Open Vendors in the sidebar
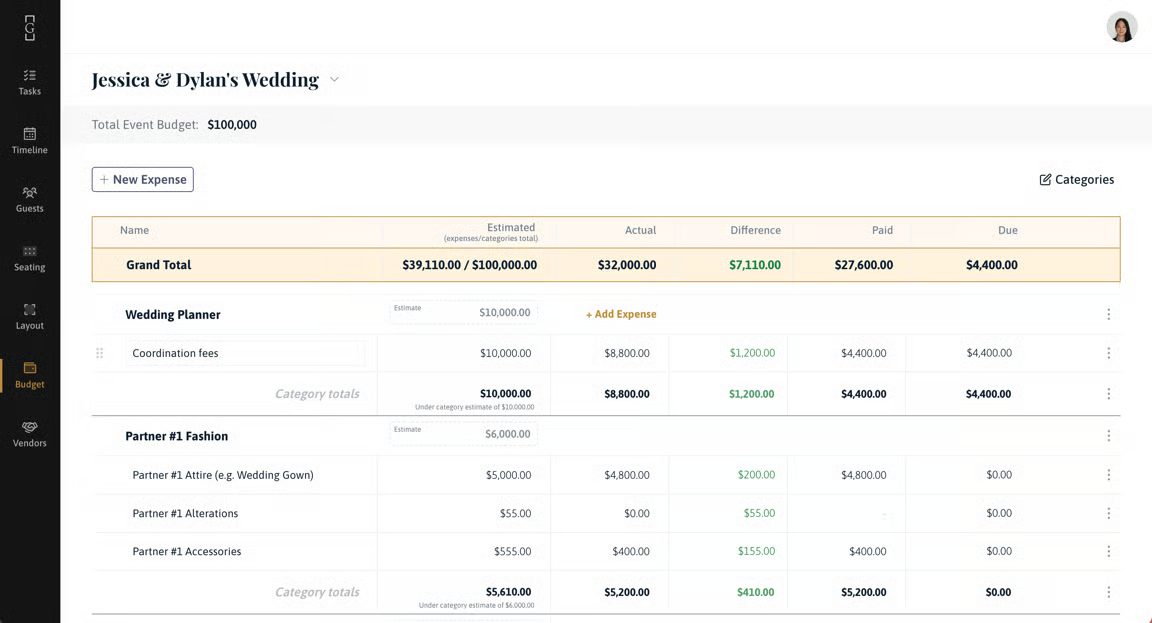This screenshot has width=1152, height=623. tap(29, 434)
